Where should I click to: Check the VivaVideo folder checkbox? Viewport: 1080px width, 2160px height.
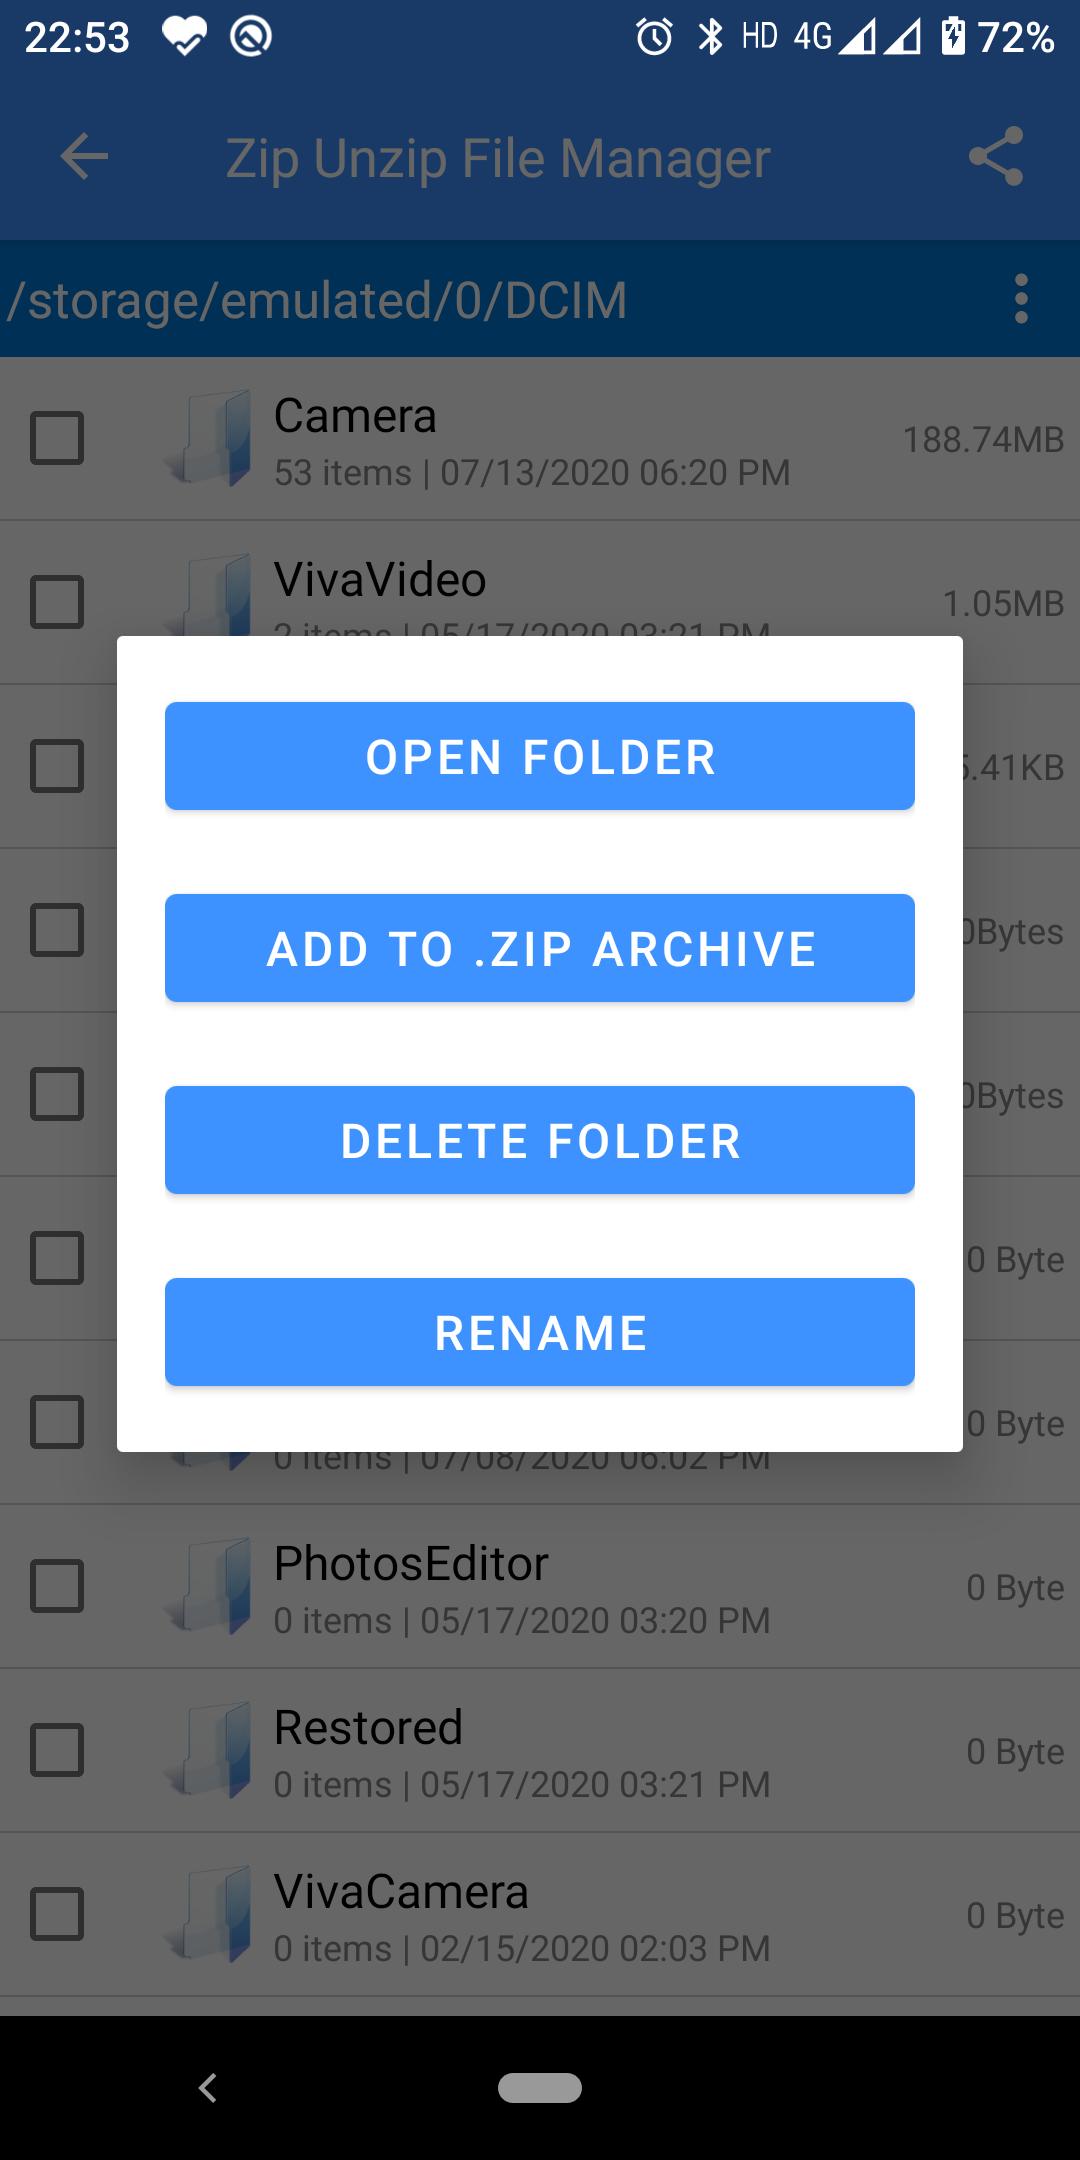(x=57, y=602)
